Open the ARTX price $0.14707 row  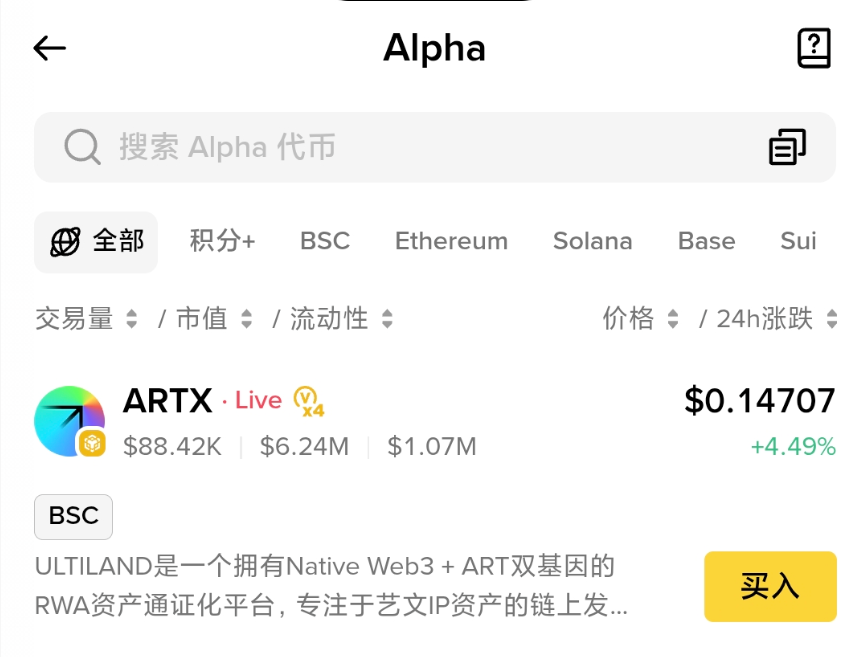759,401
